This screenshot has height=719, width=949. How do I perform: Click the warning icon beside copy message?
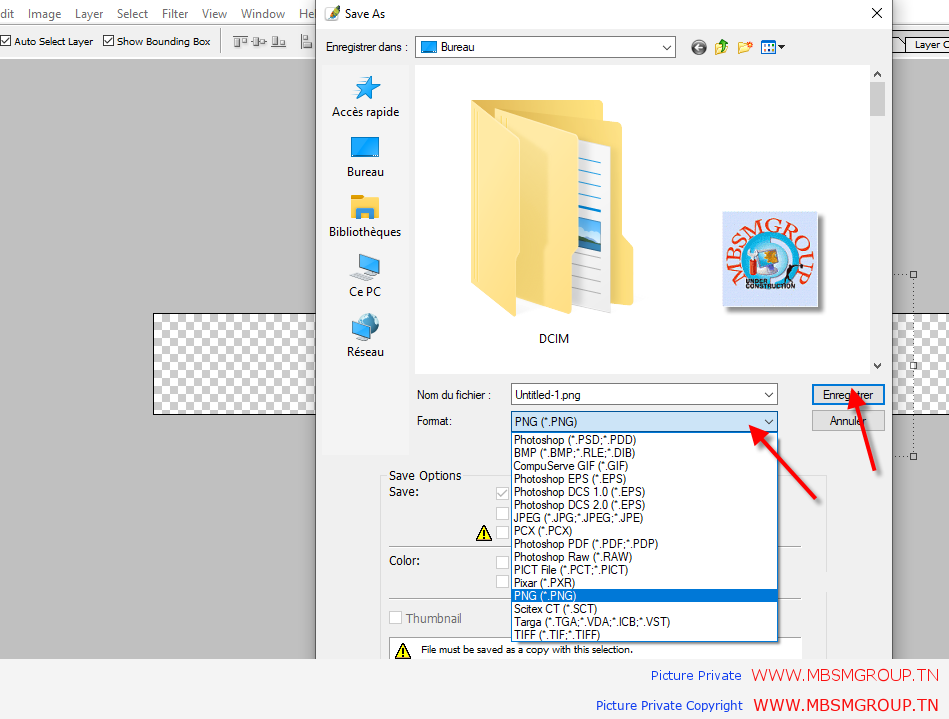tap(403, 651)
